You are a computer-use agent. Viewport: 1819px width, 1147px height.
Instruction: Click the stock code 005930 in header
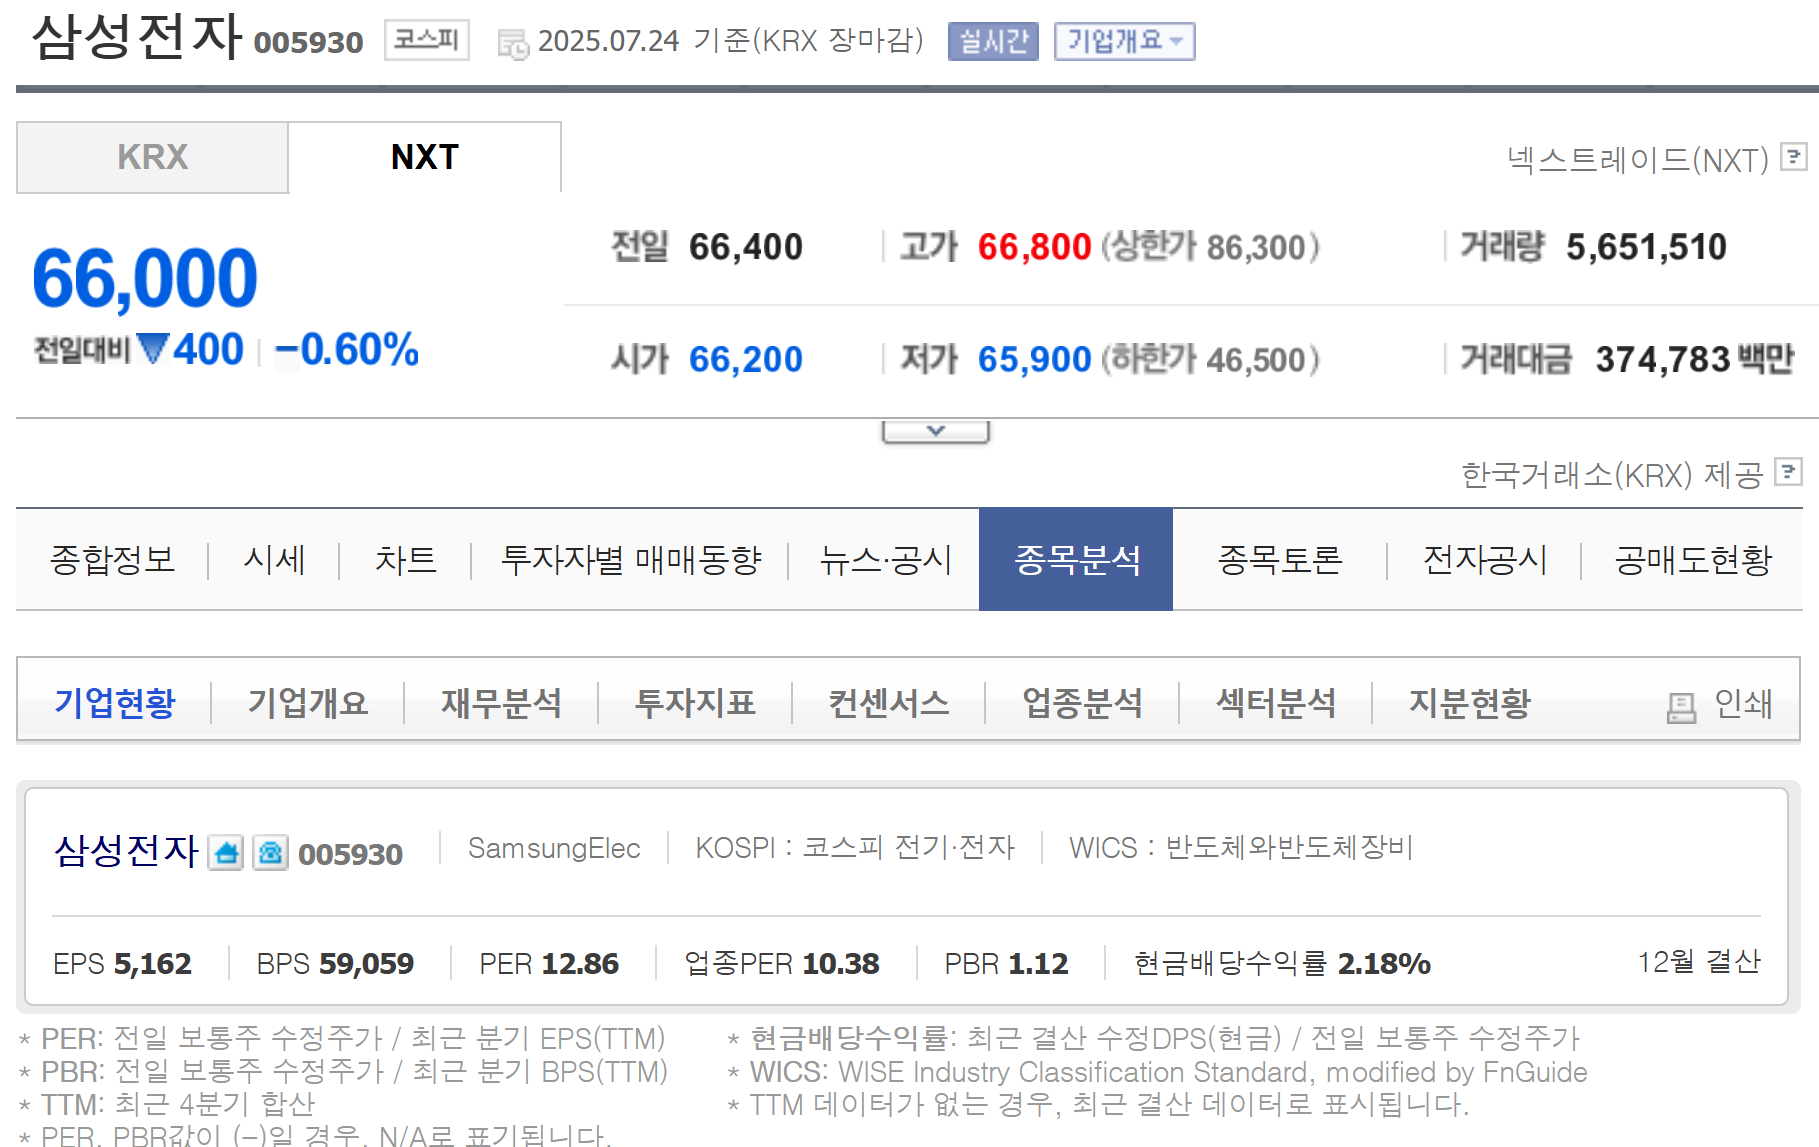[x=308, y=42]
